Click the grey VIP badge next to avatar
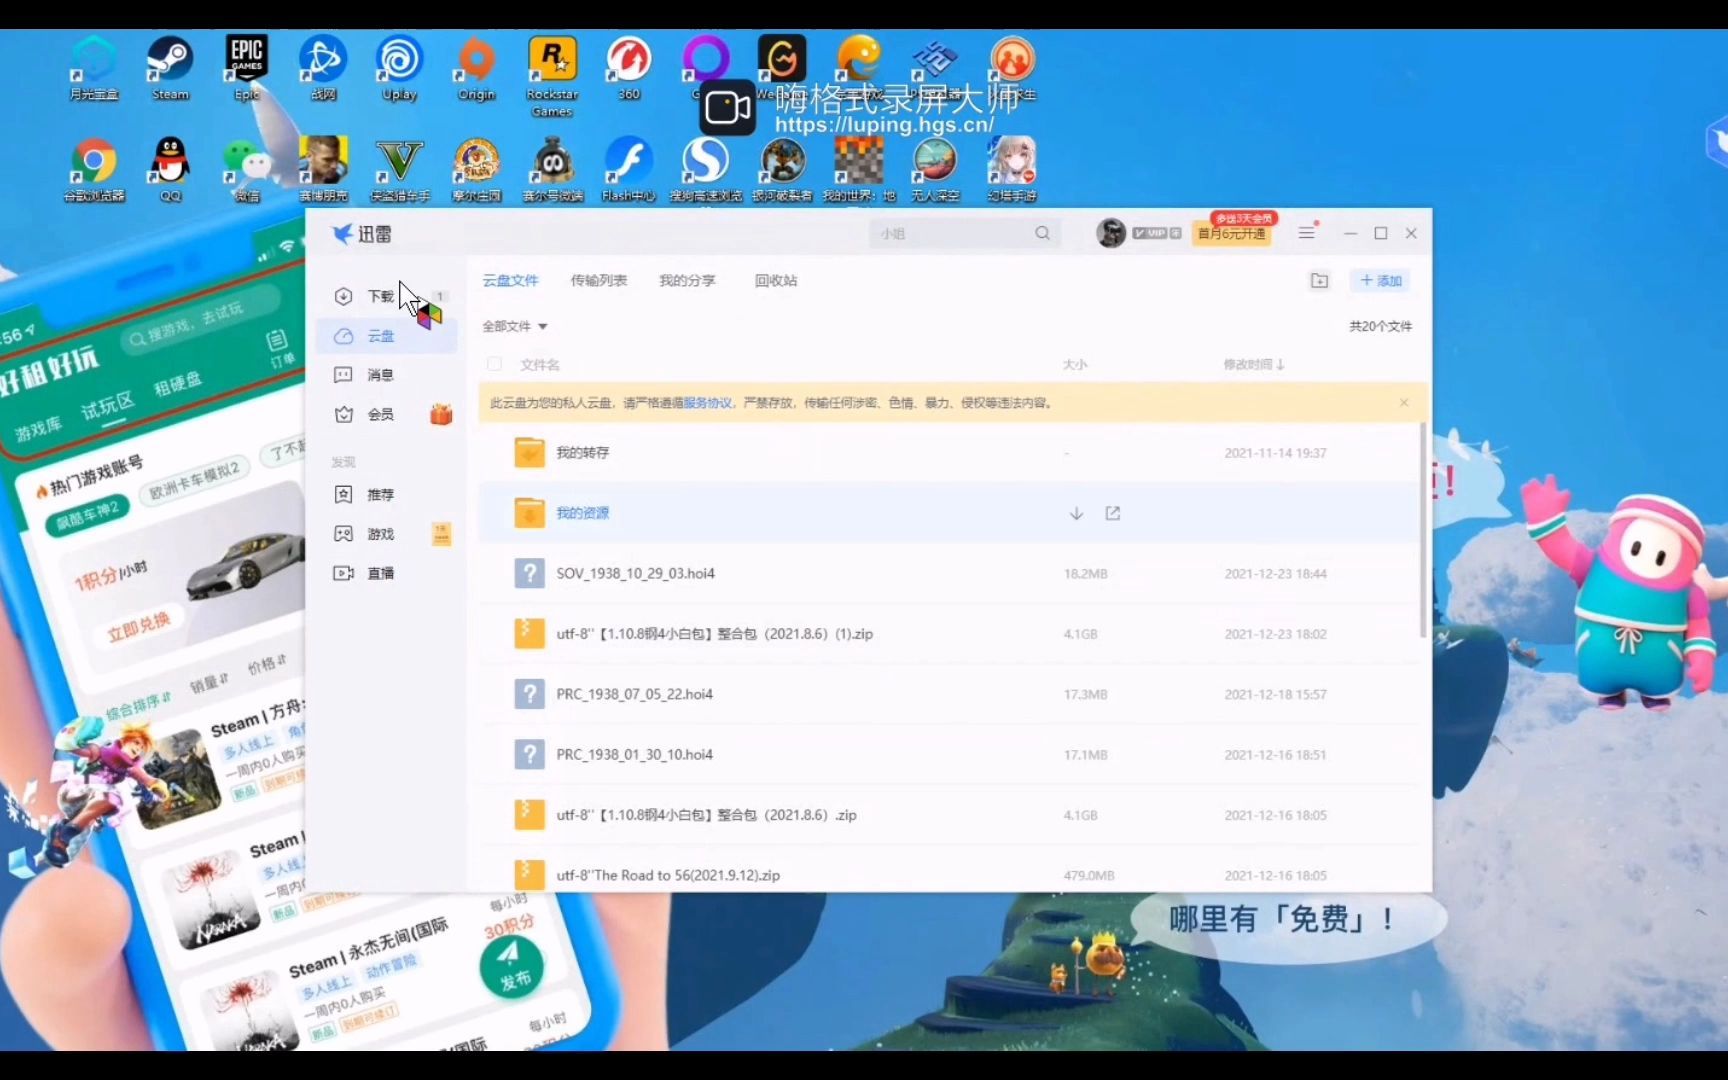The width and height of the screenshot is (1728, 1080). coord(1156,233)
